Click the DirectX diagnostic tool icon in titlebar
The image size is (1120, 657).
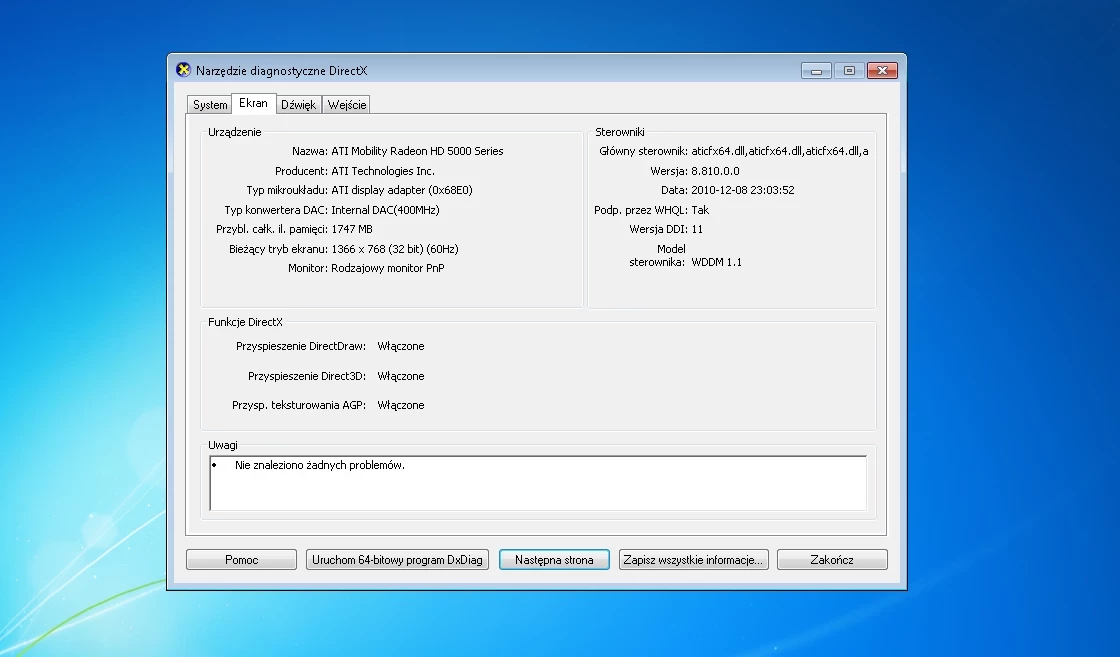(x=184, y=70)
